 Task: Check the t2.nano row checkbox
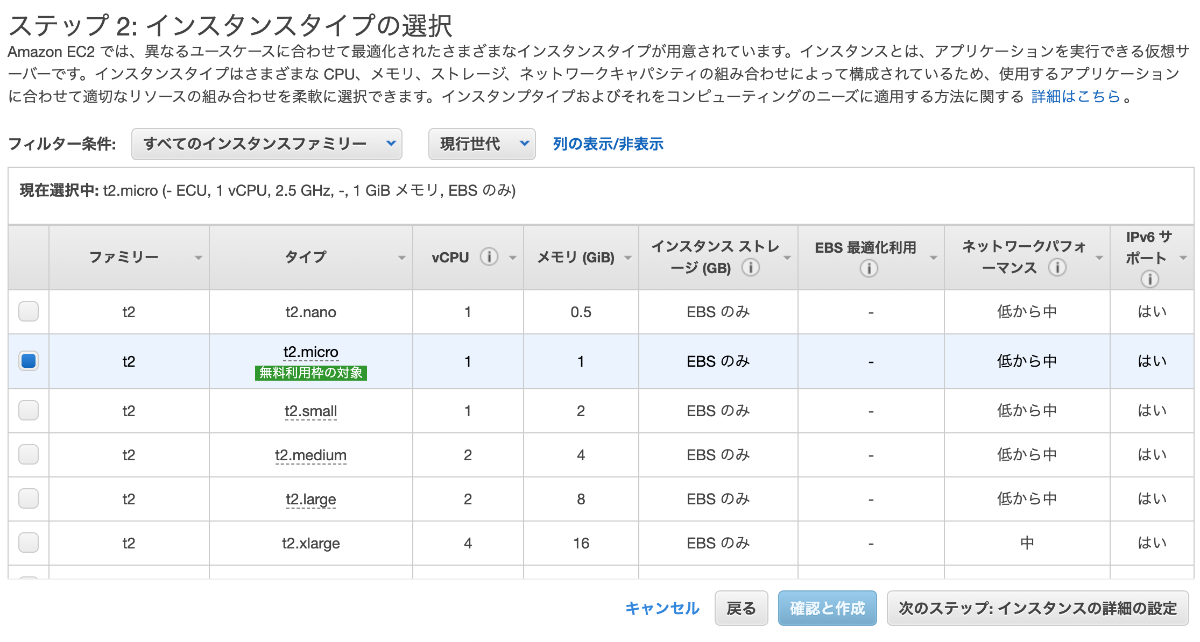[29, 312]
